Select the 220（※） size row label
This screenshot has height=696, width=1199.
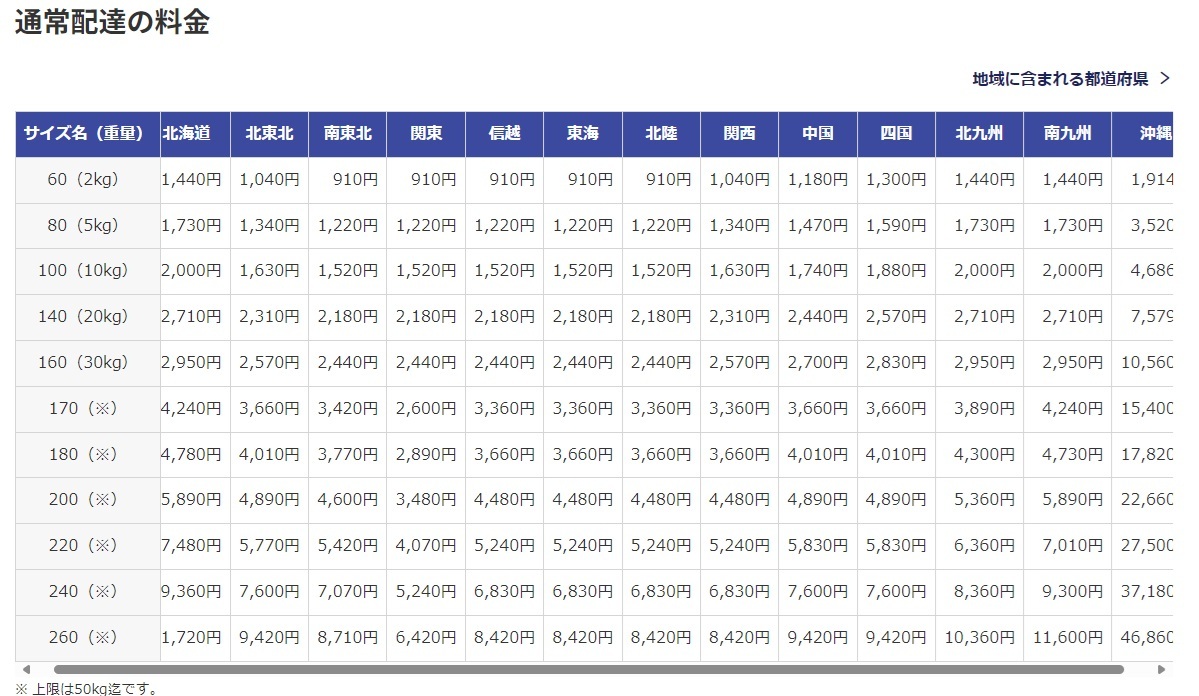87,545
